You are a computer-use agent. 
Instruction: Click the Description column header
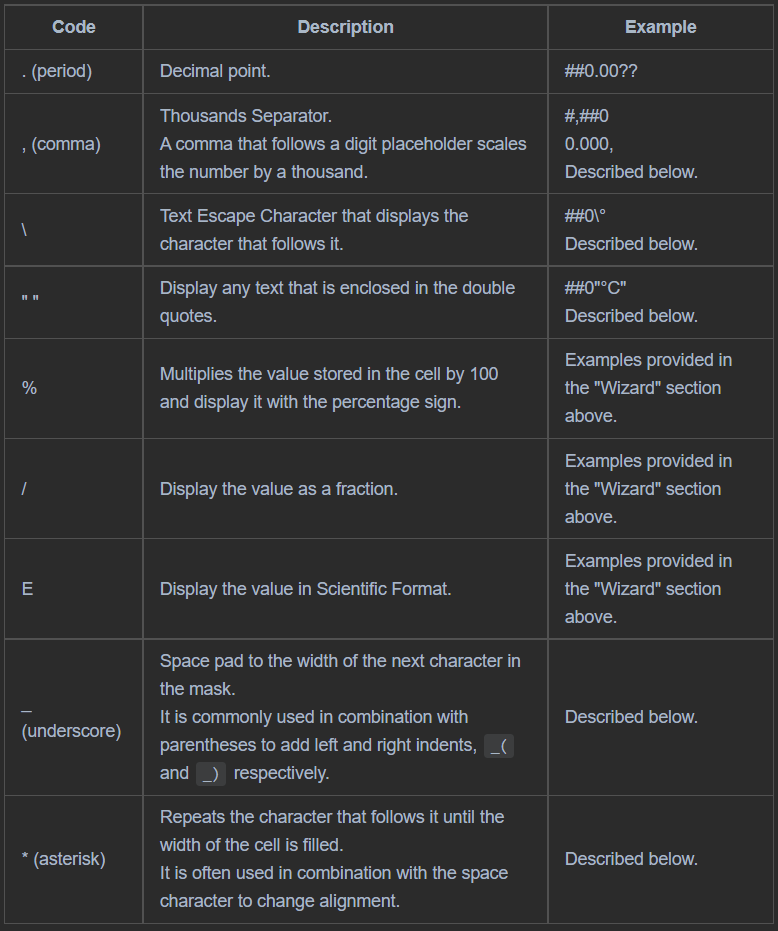[x=345, y=27]
